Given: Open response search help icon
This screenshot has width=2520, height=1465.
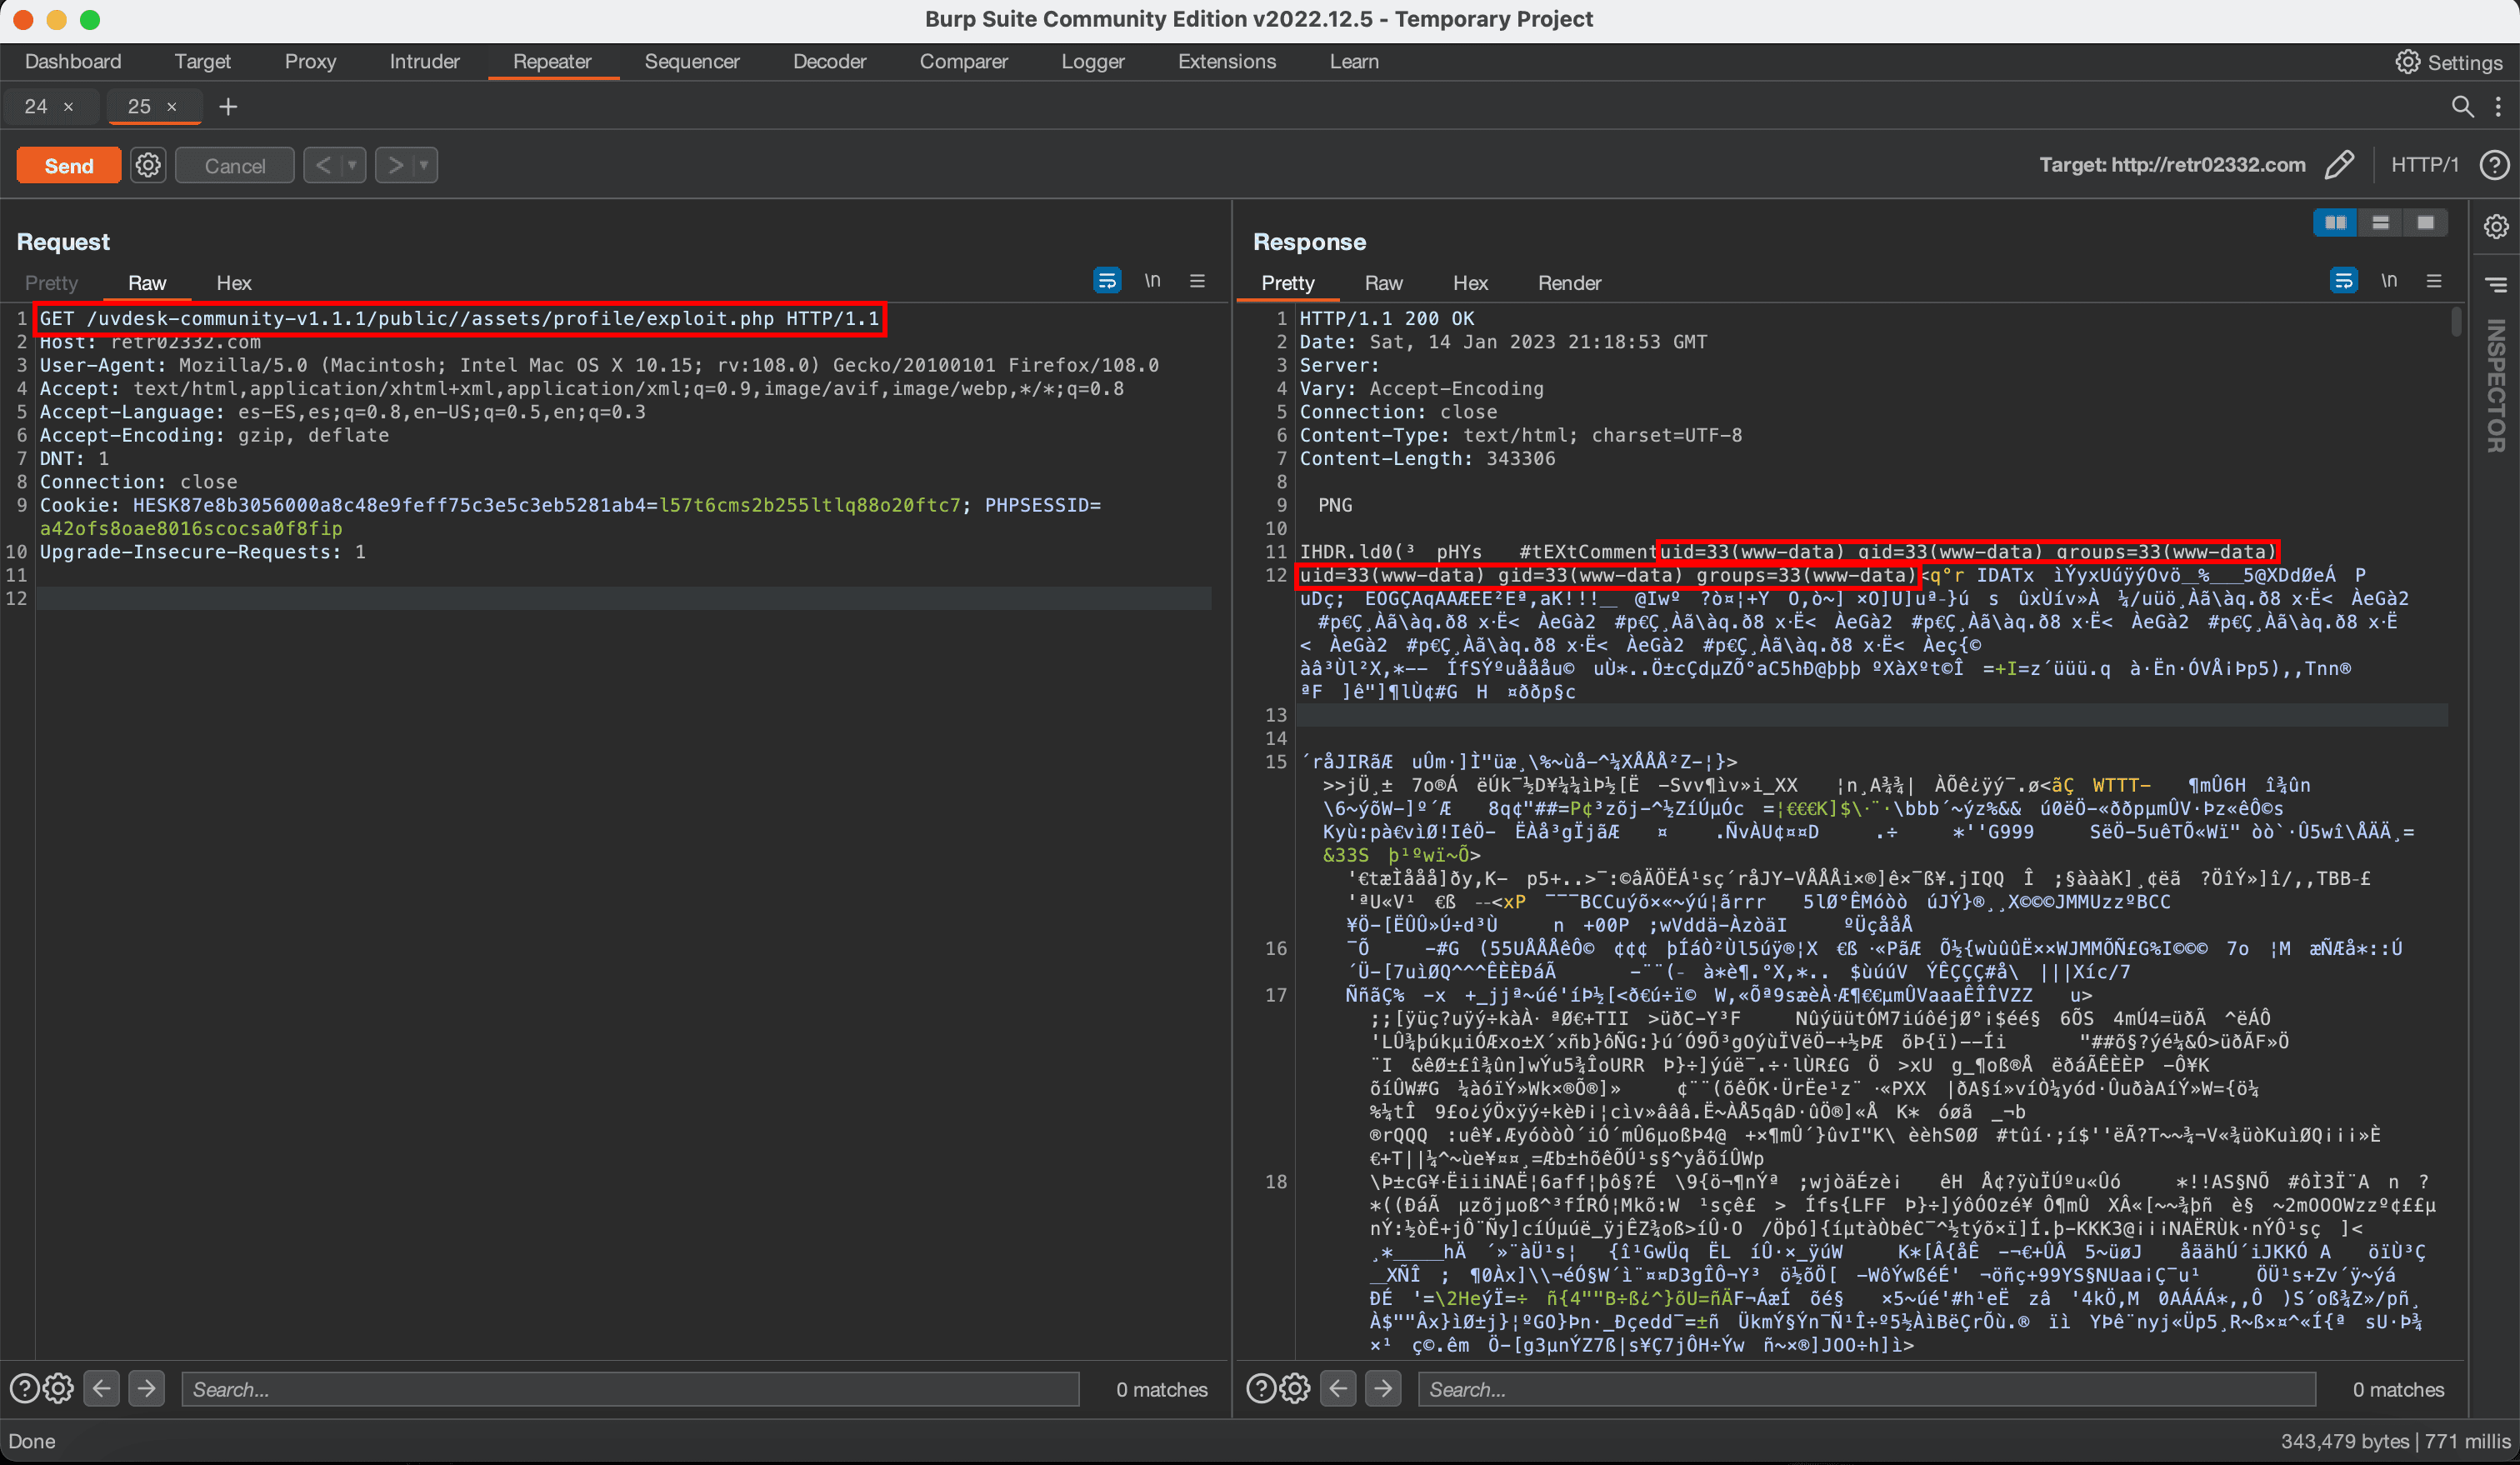Looking at the screenshot, I should (1261, 1388).
